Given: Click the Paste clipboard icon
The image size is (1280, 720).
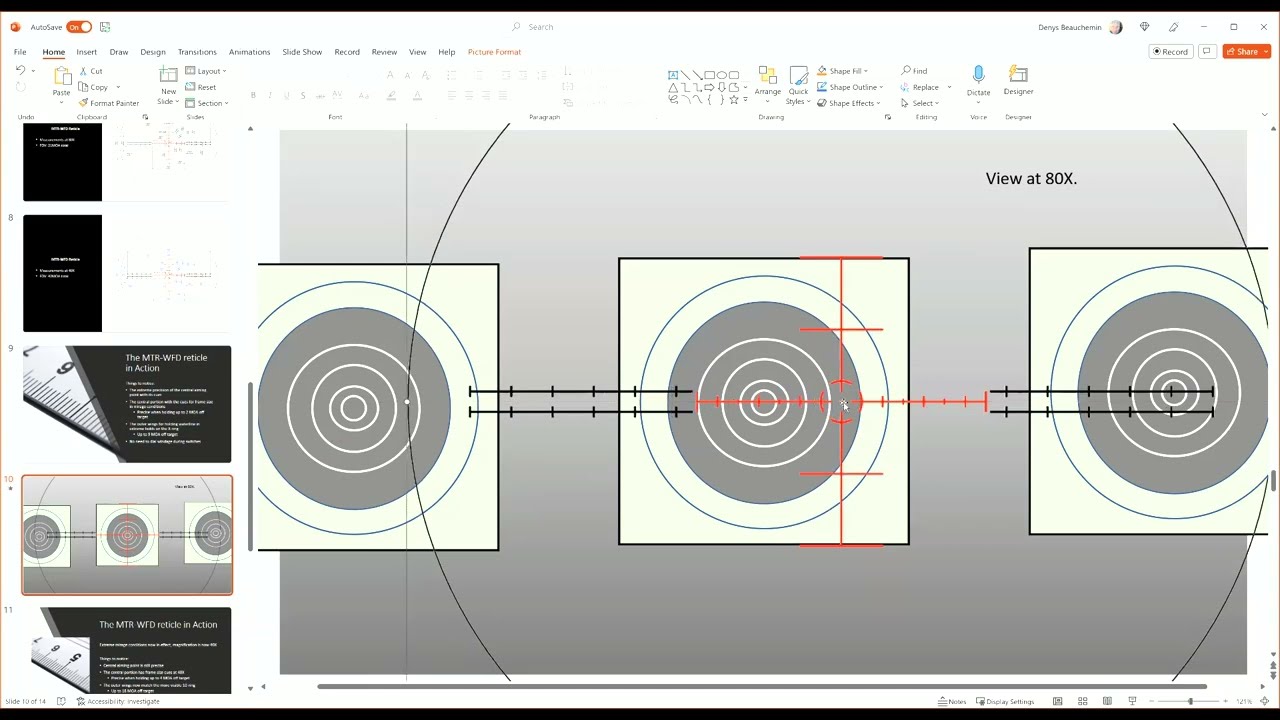Looking at the screenshot, I should pyautogui.click(x=62, y=76).
